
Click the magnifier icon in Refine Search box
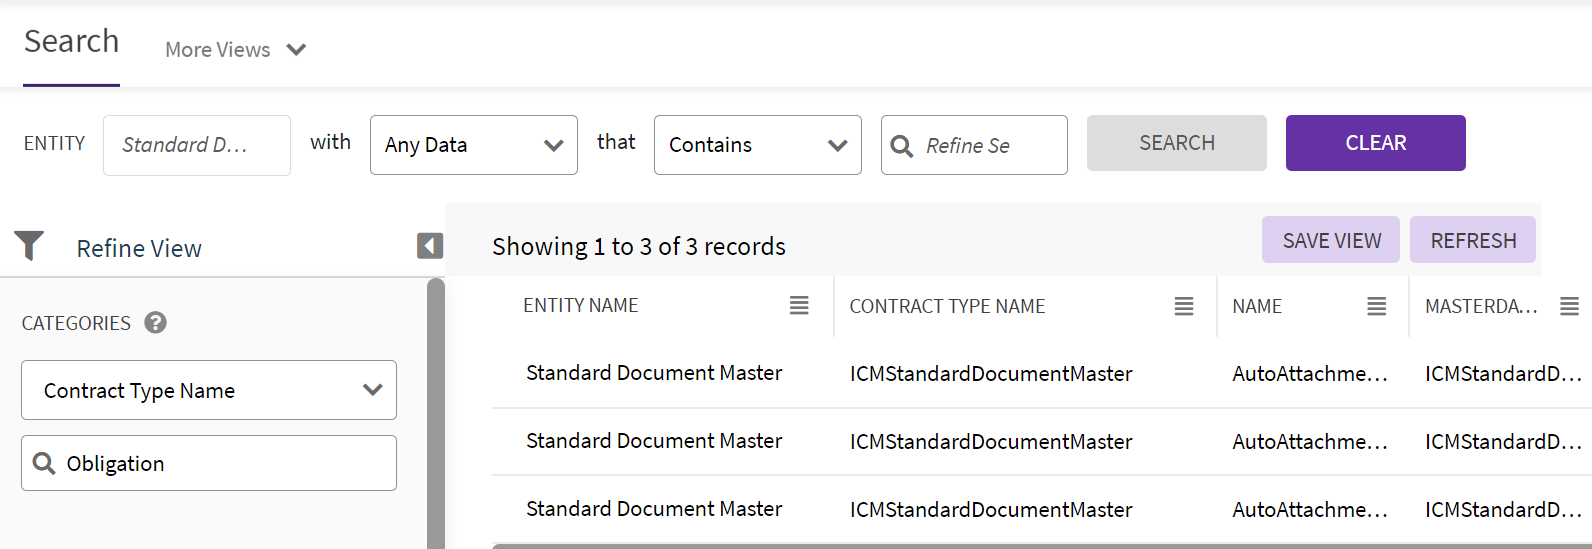(902, 146)
